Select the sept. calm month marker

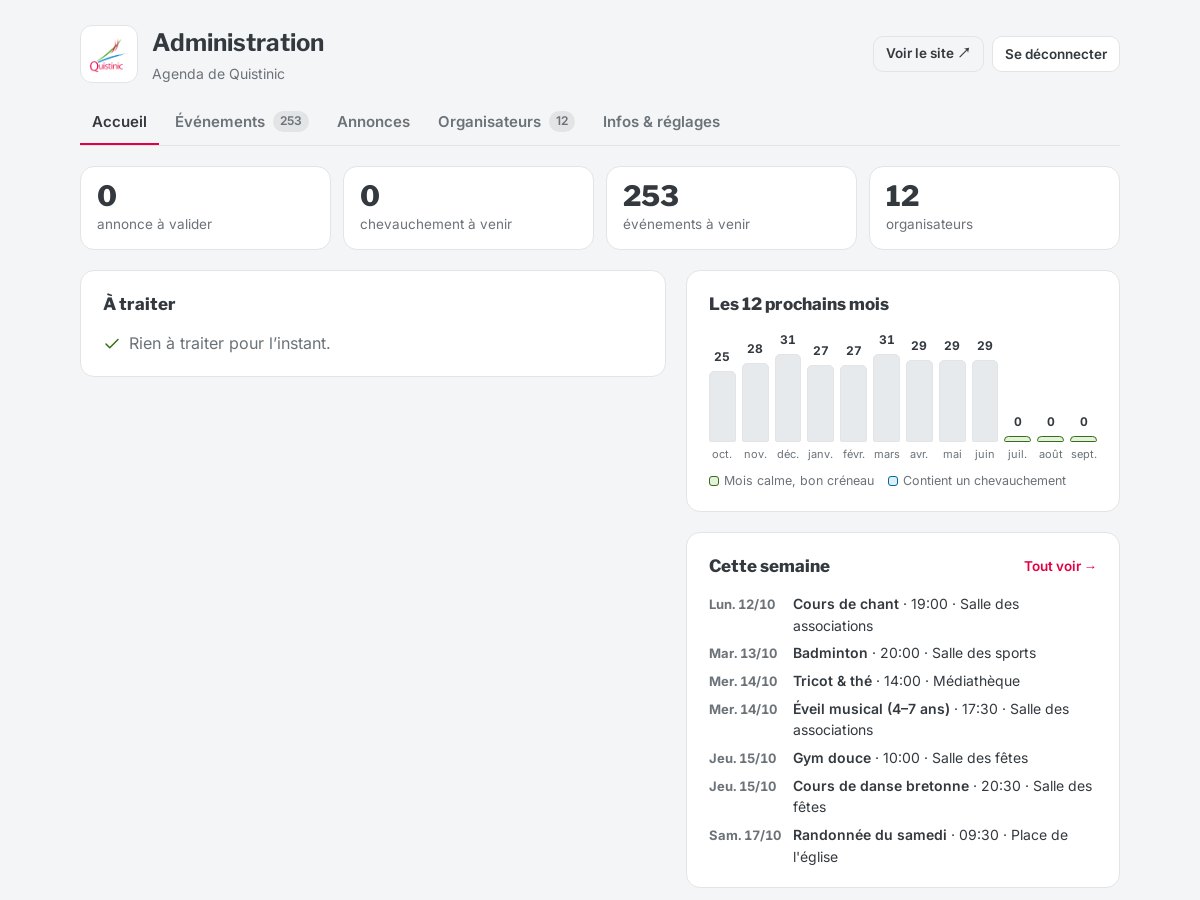(x=1083, y=439)
